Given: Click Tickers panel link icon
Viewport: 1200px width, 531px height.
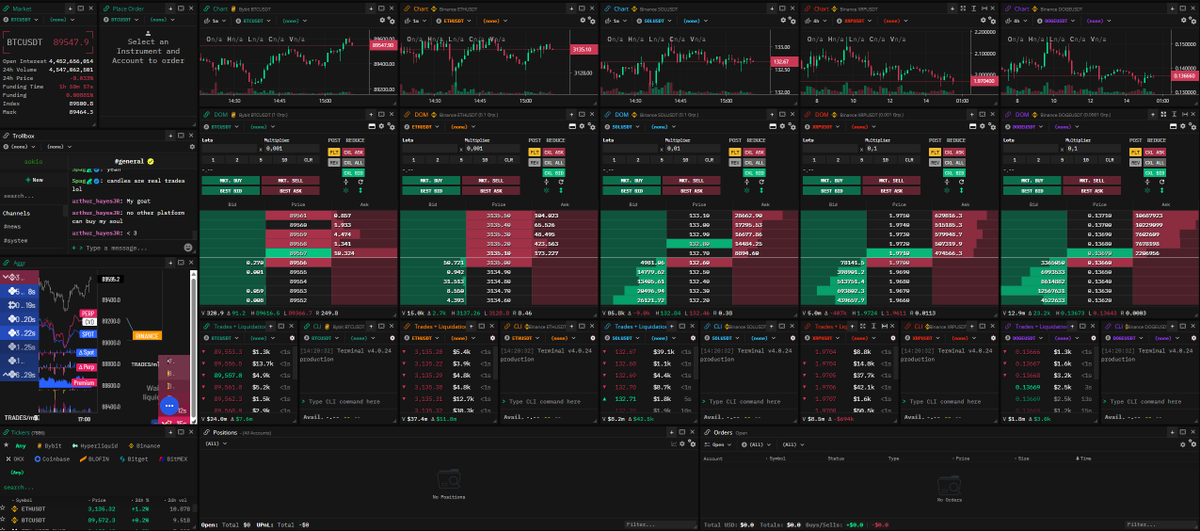Looking at the screenshot, I should pyautogui.click(x=6, y=432).
